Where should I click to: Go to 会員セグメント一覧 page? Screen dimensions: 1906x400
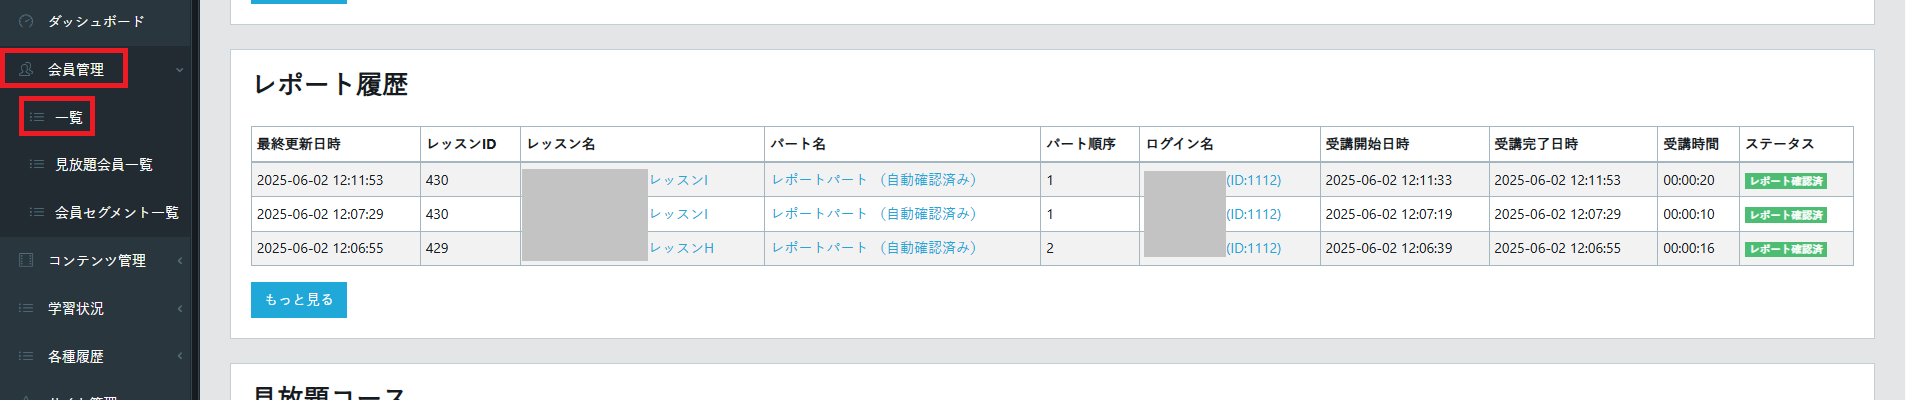(x=117, y=212)
